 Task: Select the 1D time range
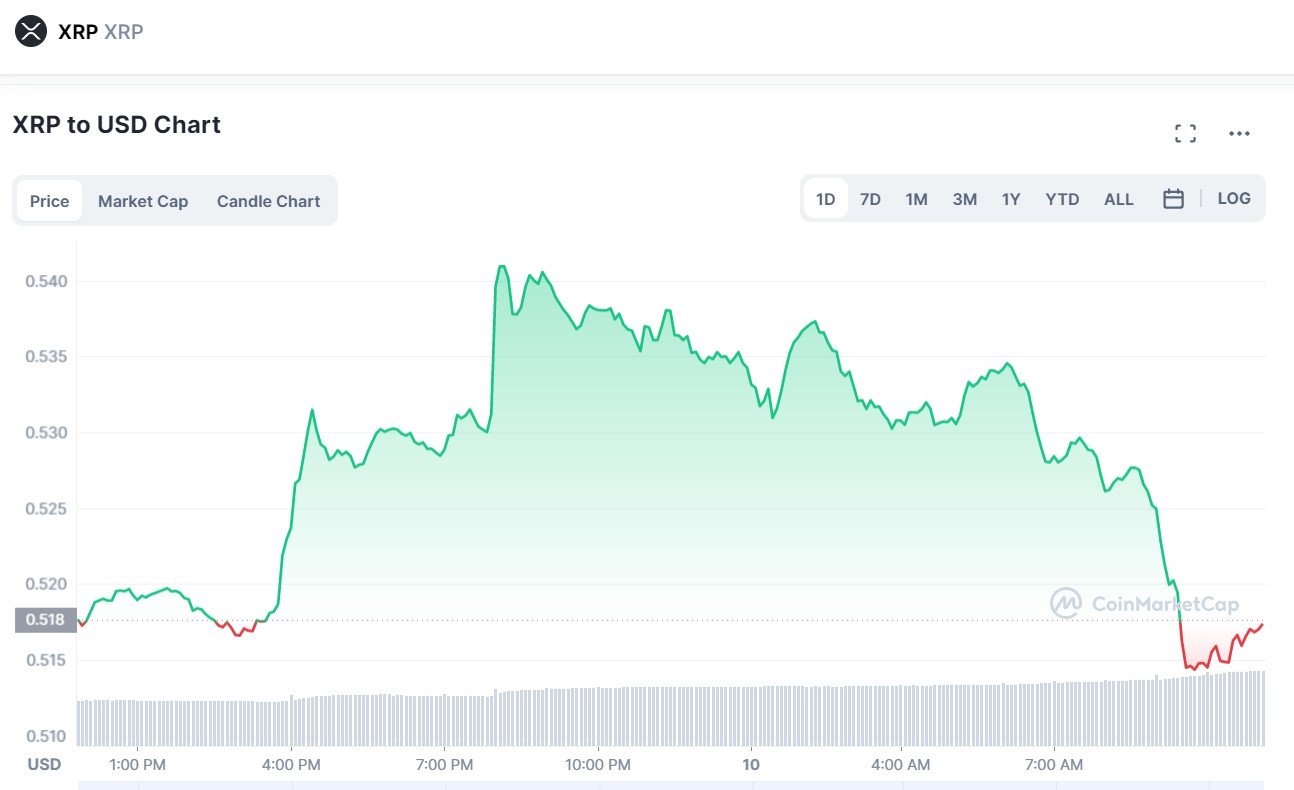coord(825,199)
